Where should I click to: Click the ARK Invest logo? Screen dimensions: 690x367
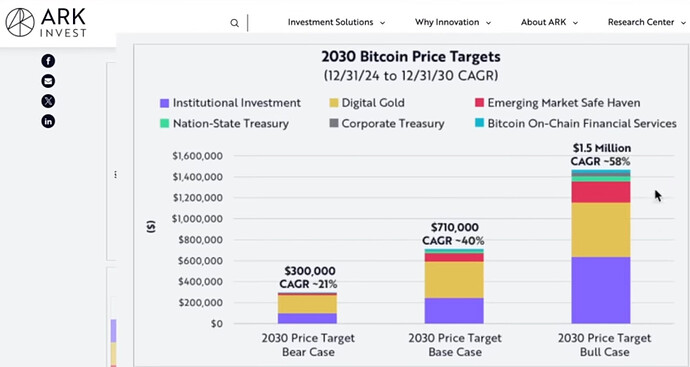tap(45, 22)
